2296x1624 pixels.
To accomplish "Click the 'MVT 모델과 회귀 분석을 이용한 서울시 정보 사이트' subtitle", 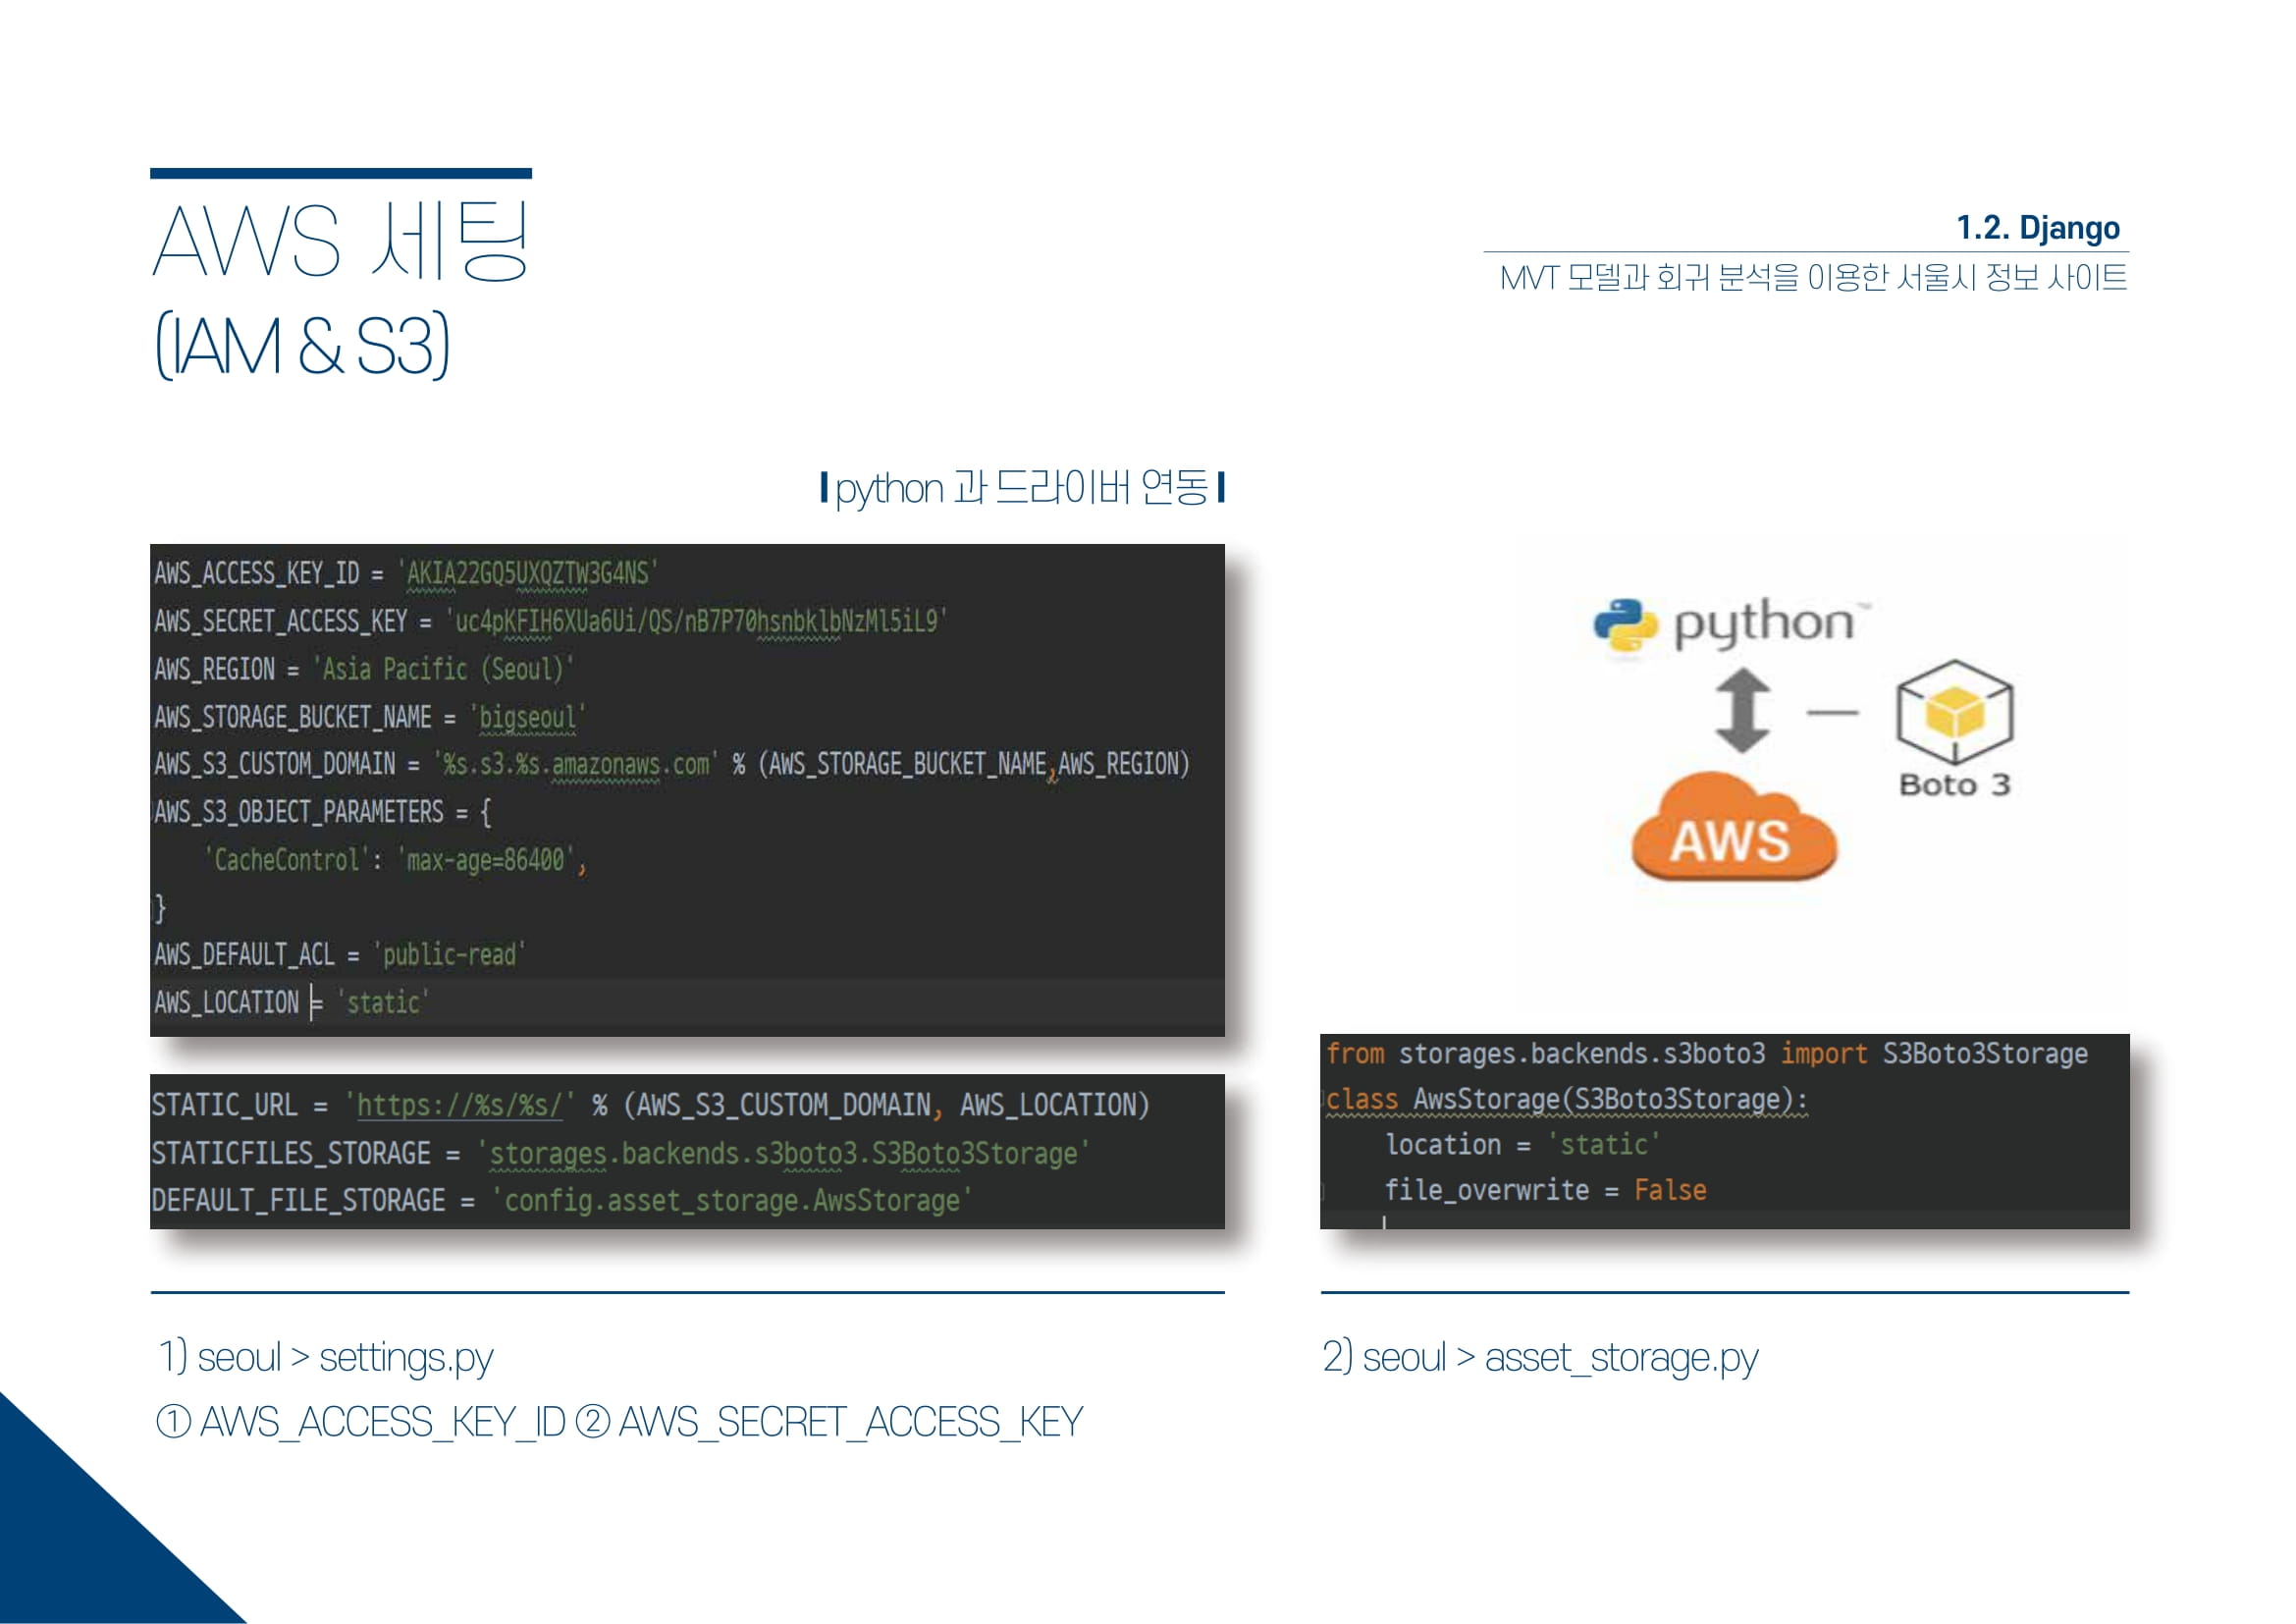I will 1813,277.
